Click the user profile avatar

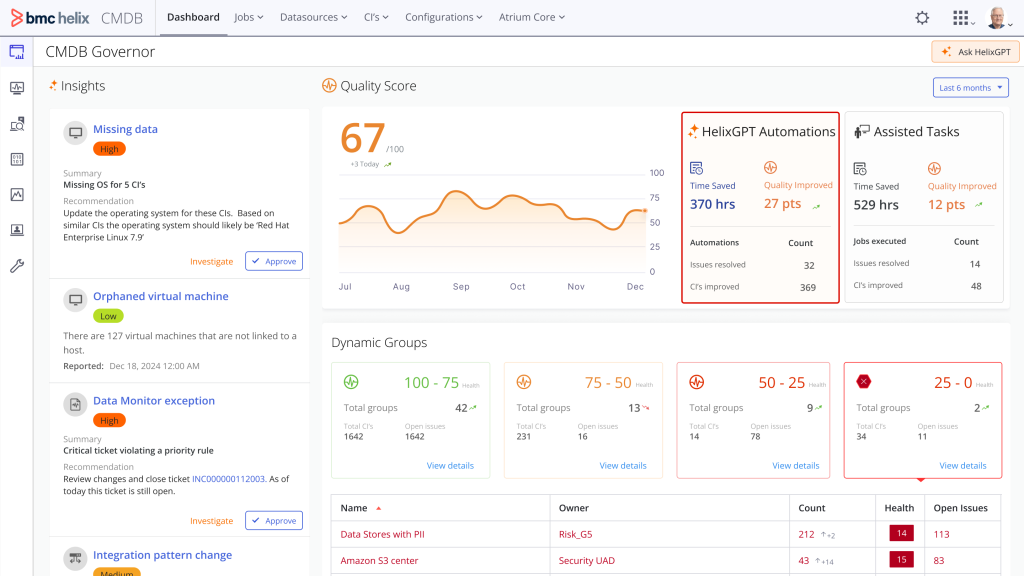tap(997, 18)
